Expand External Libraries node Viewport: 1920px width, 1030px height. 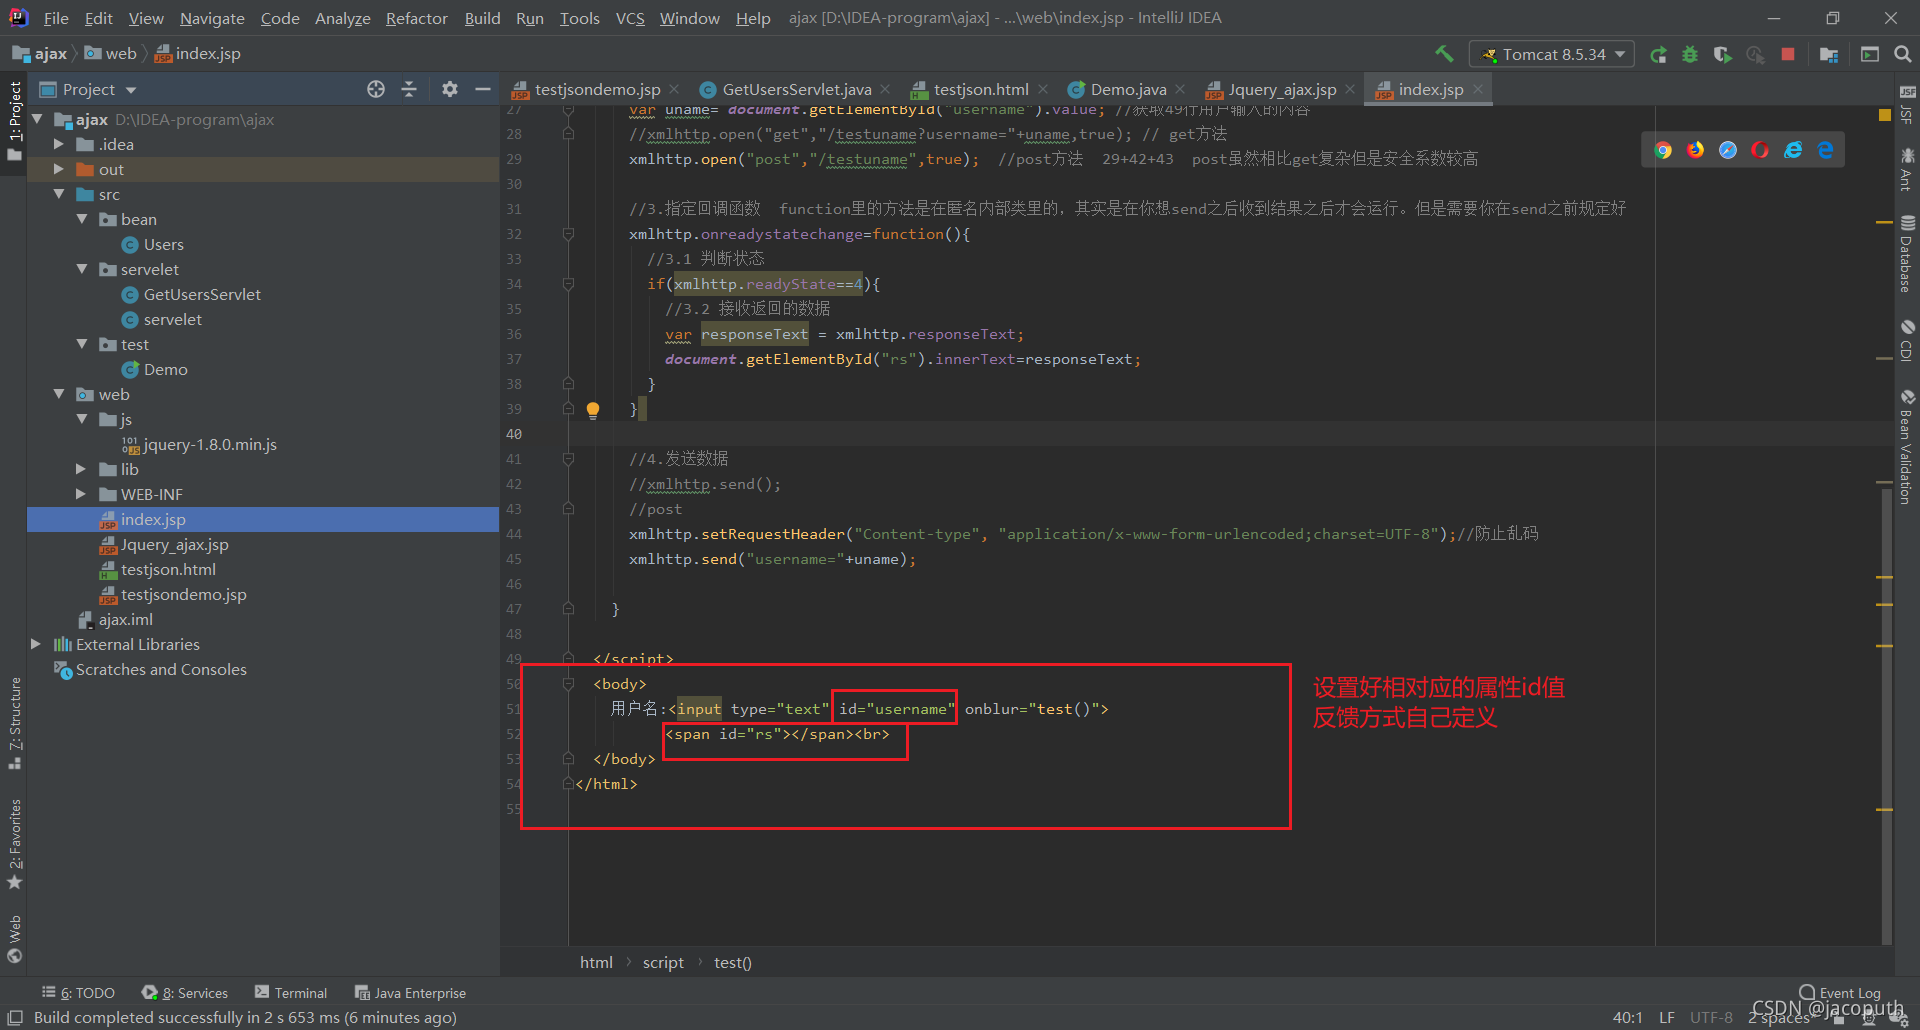[36, 644]
